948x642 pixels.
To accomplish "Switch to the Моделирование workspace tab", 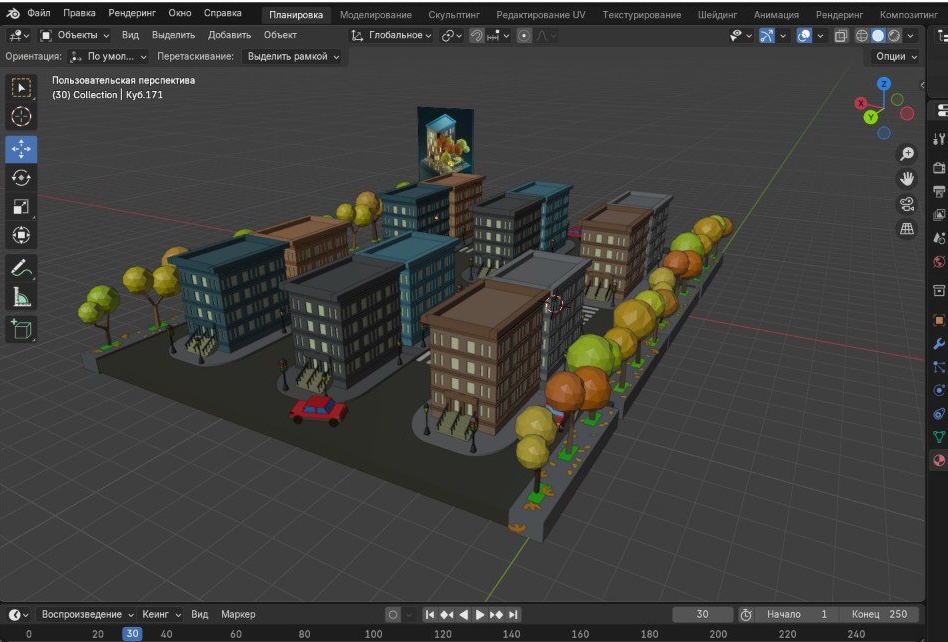I will point(376,15).
